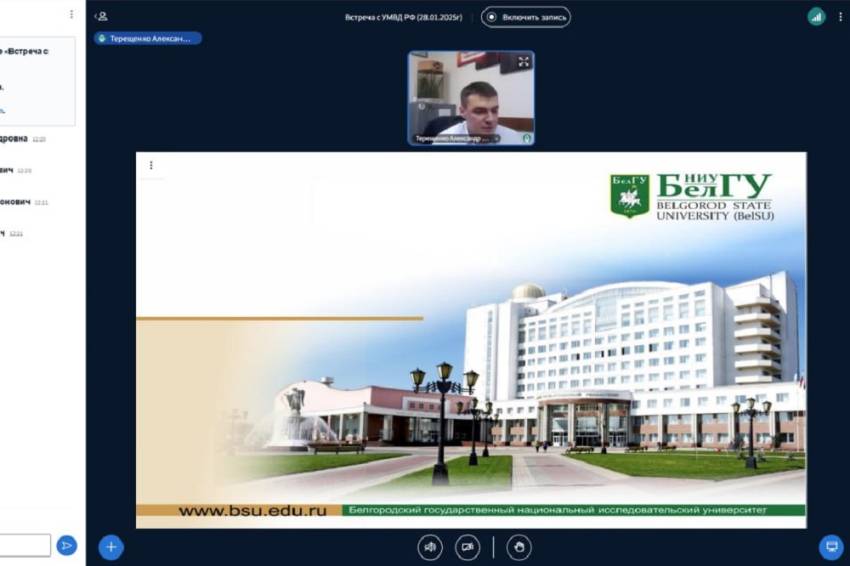The height and width of the screenshot is (566, 850).
Task: Select the talking indicator "Терещенко Александр"
Action: pyautogui.click(x=148, y=38)
